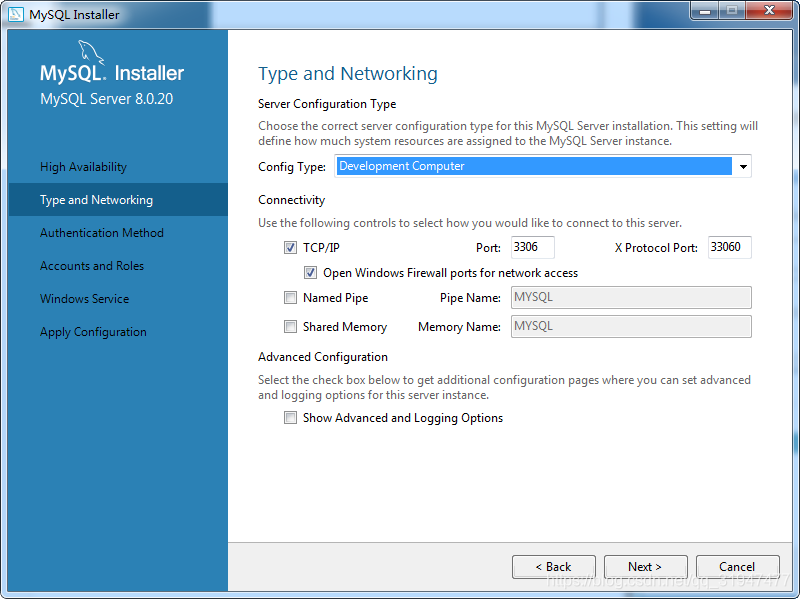800x599 pixels.
Task: Click the Memory Name field
Action: coord(631,327)
